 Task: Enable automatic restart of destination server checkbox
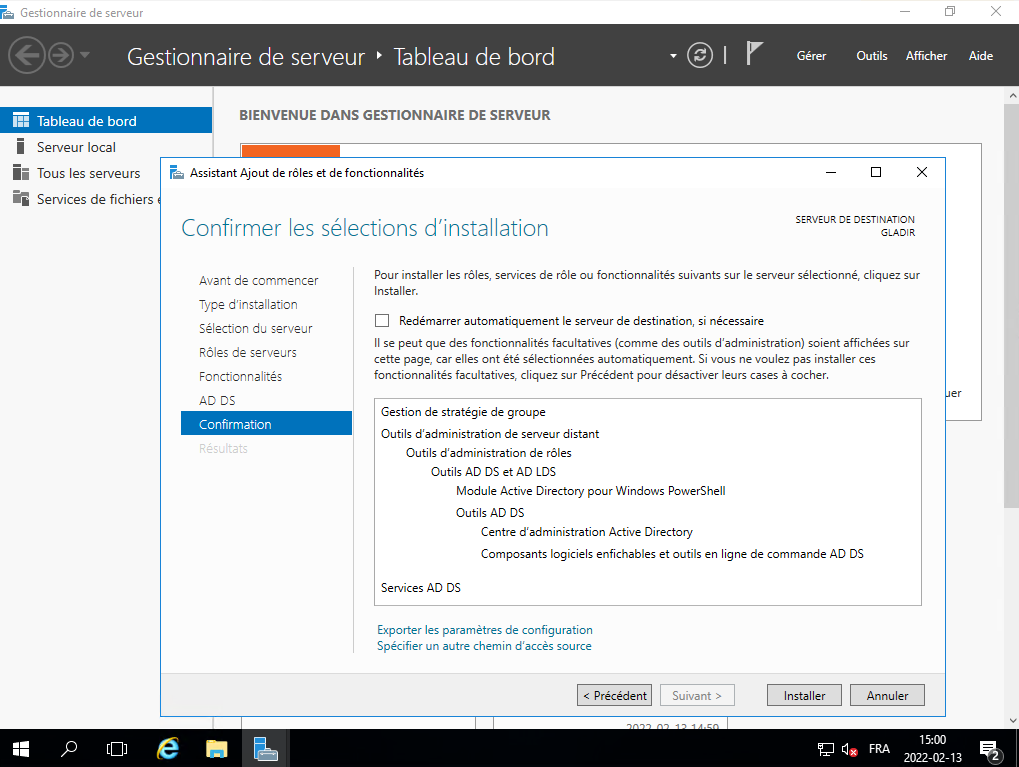pyautogui.click(x=382, y=320)
